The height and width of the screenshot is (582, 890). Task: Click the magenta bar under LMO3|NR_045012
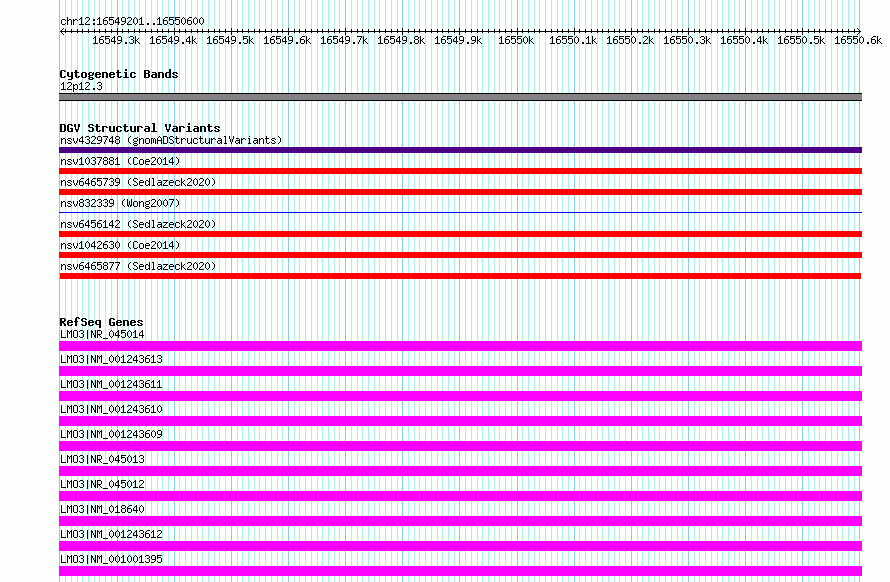point(460,496)
